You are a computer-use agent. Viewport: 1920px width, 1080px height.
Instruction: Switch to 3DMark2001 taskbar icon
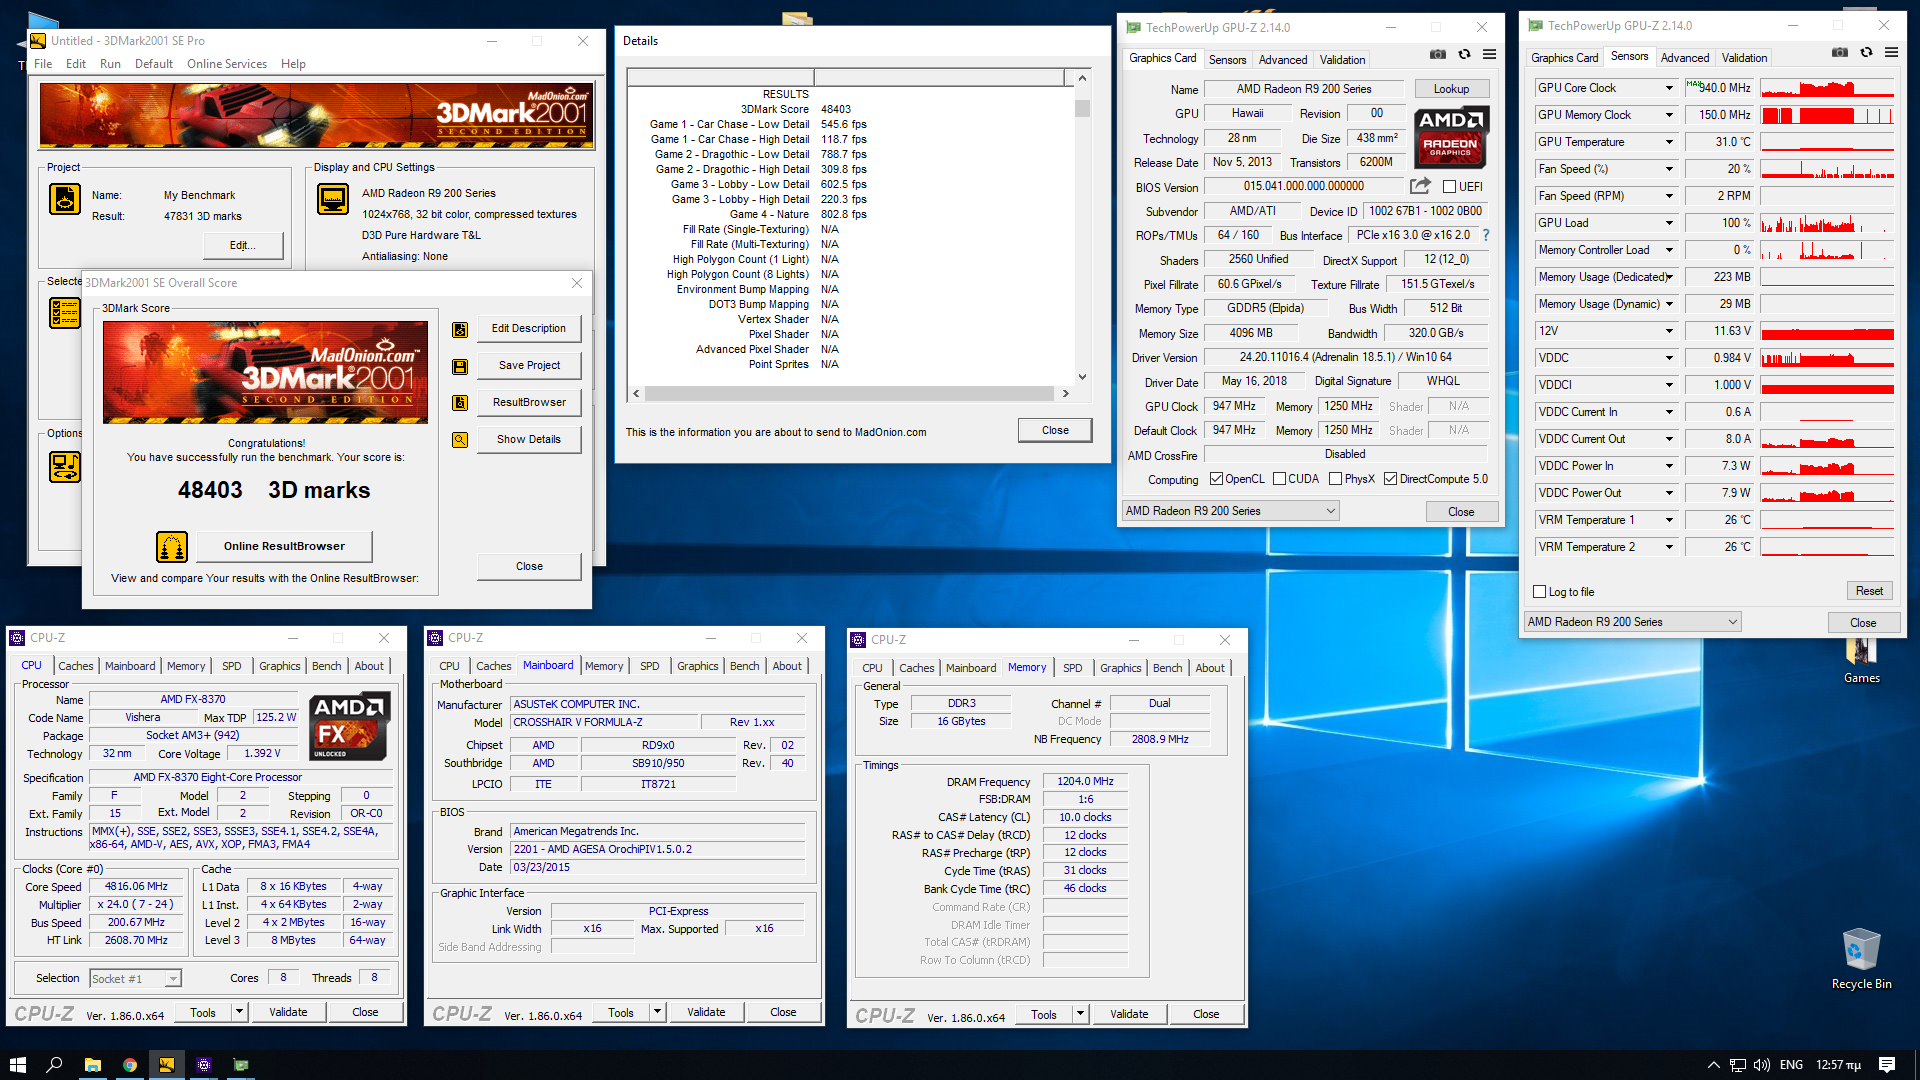(166, 1065)
